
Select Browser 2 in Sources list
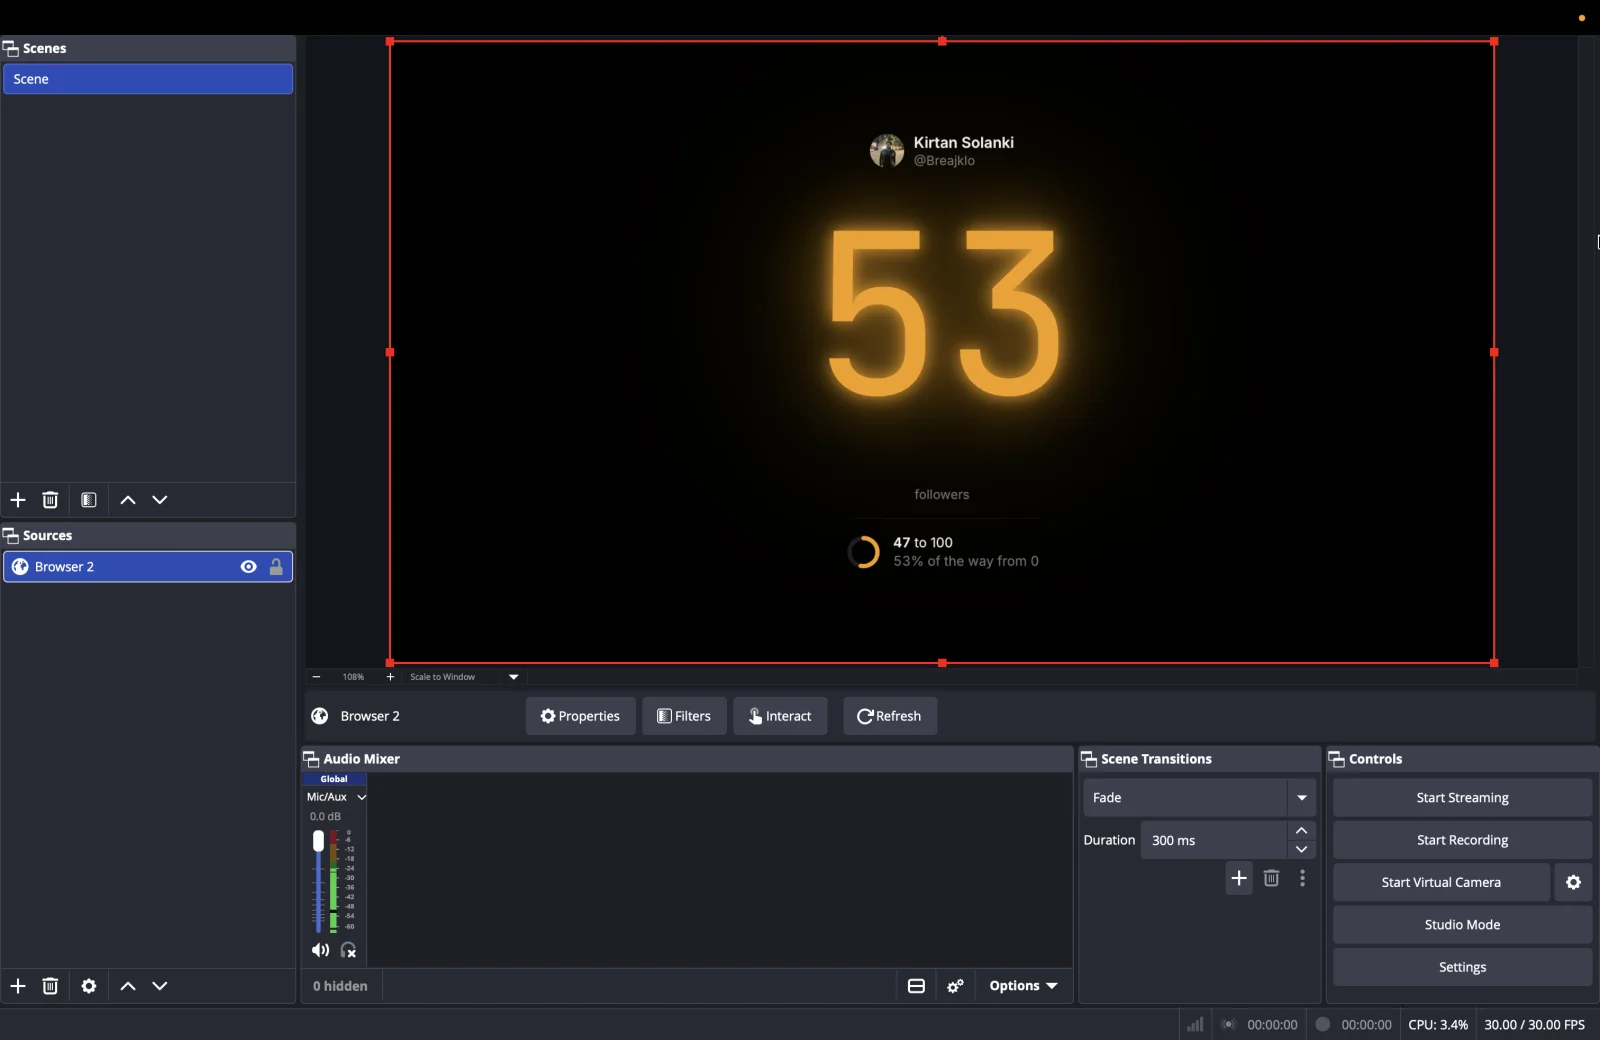pyautogui.click(x=148, y=567)
